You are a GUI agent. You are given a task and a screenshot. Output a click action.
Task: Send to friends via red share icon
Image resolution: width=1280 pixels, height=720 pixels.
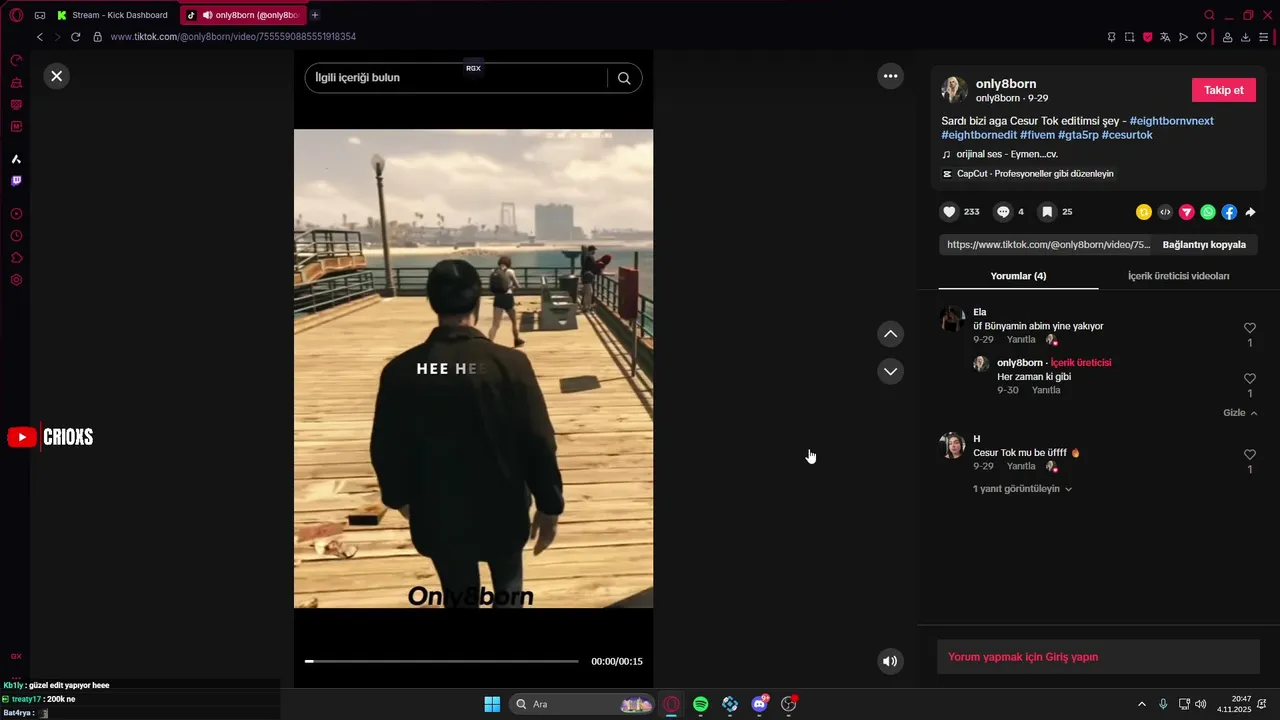pos(1186,212)
